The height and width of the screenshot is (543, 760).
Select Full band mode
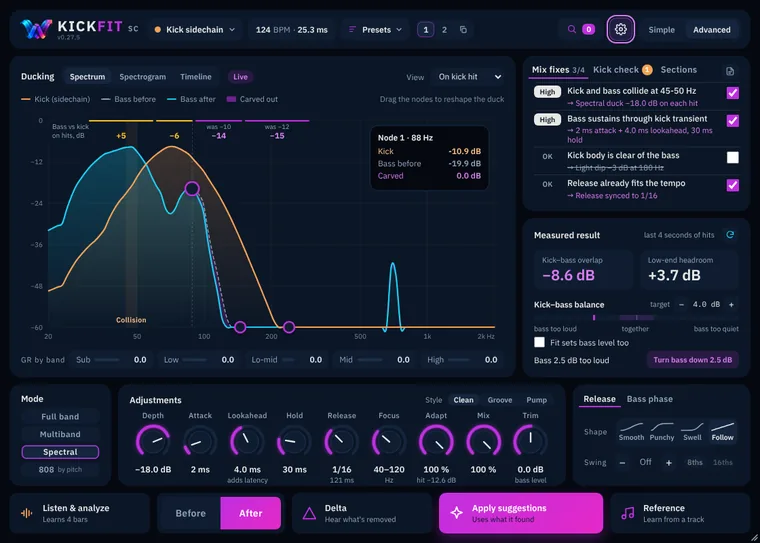(60, 416)
